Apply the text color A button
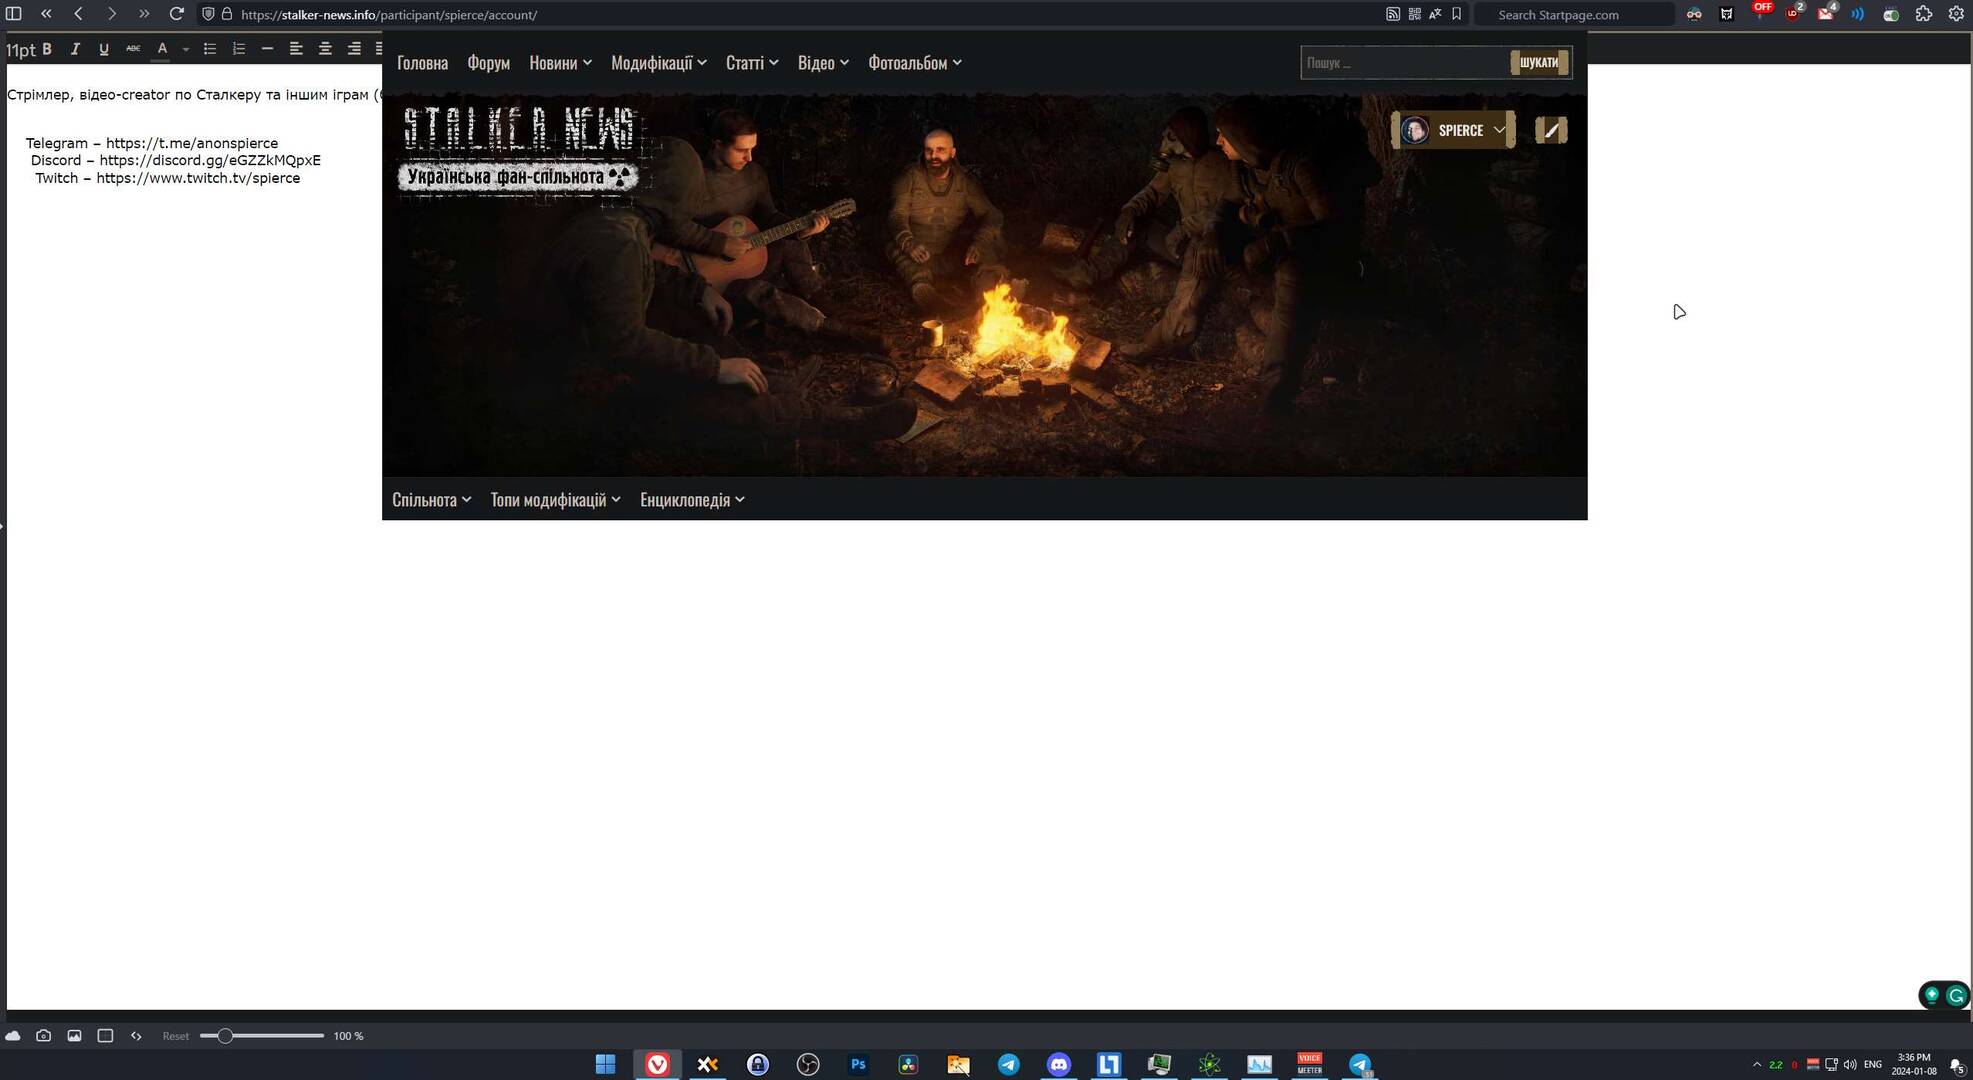The image size is (1973, 1080). pos(162,49)
